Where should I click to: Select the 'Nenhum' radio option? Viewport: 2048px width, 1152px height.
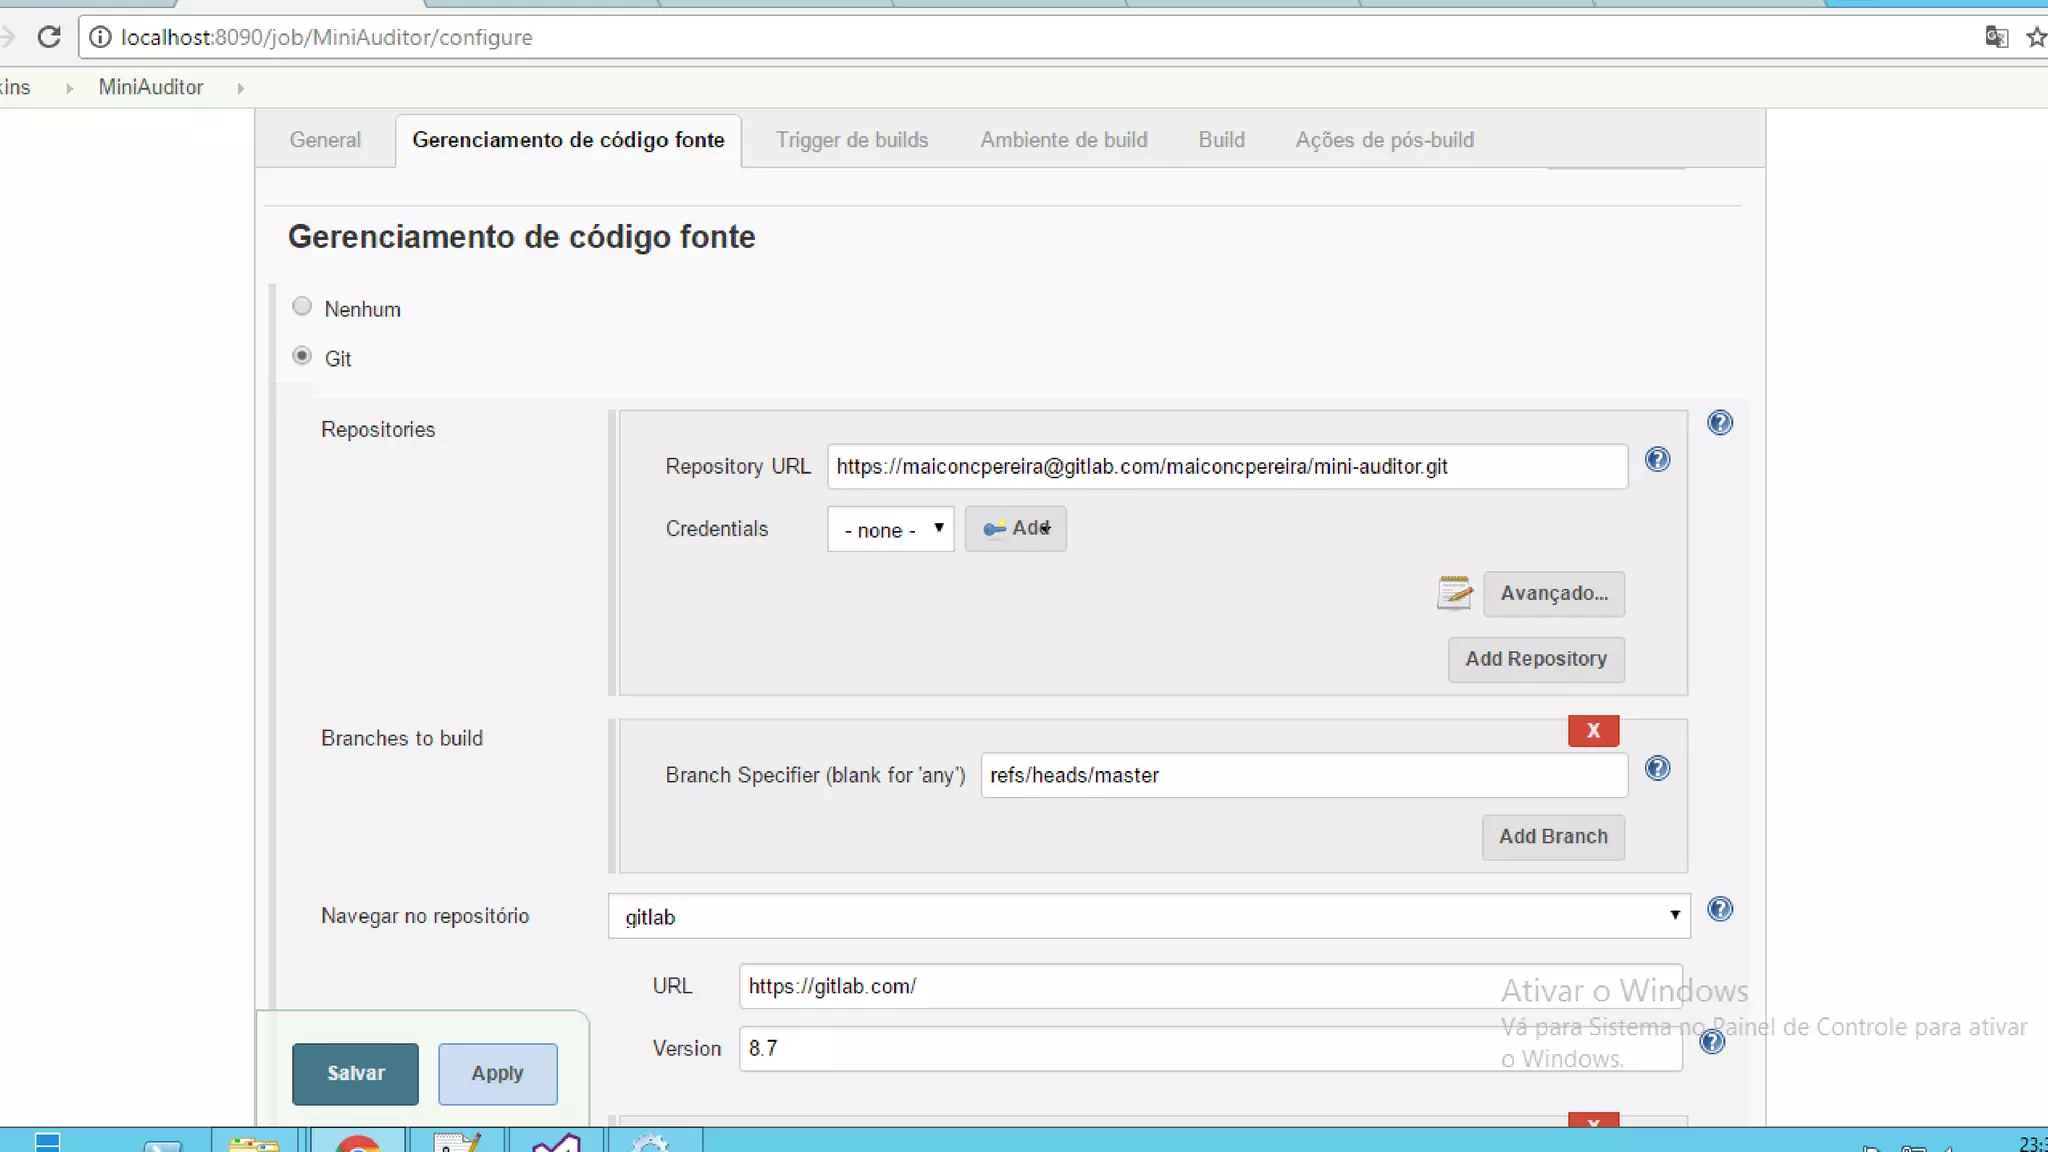pyautogui.click(x=302, y=307)
